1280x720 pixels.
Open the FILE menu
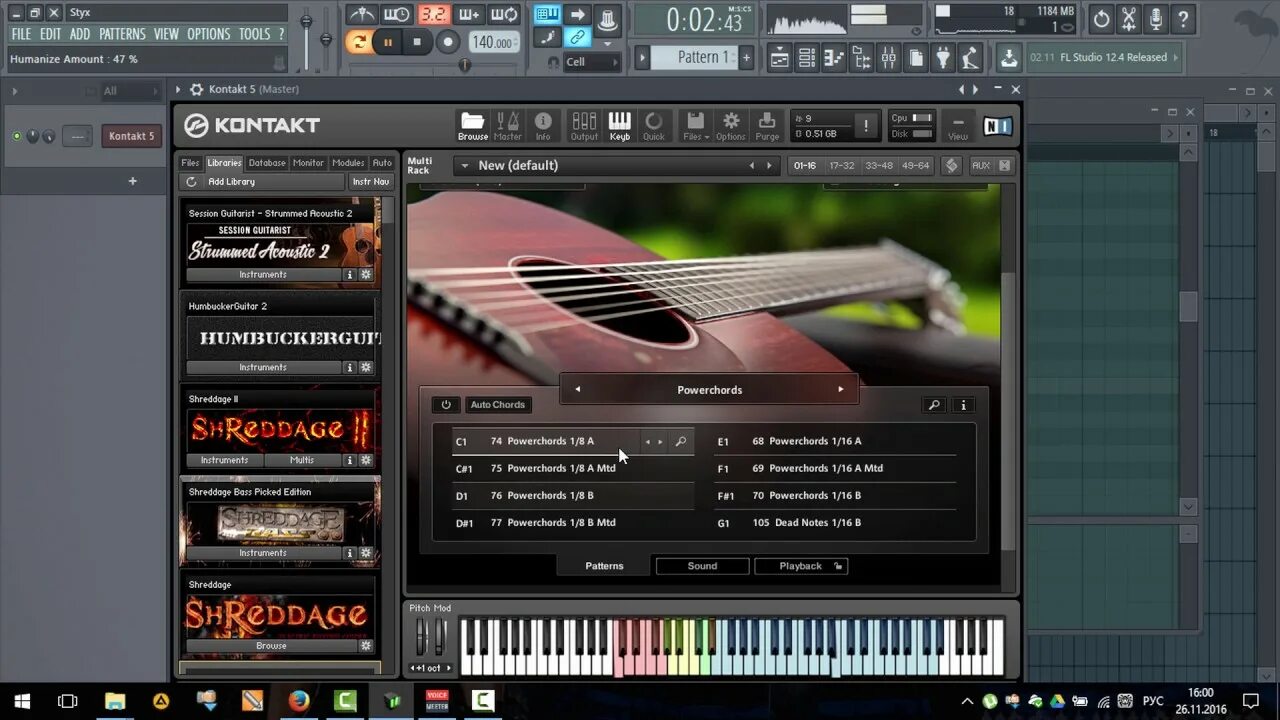21,34
